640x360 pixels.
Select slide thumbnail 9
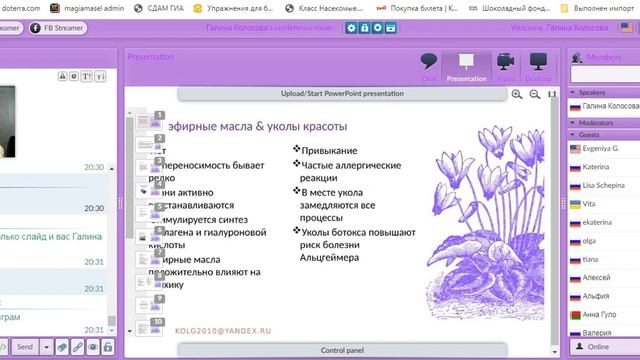coord(149,304)
